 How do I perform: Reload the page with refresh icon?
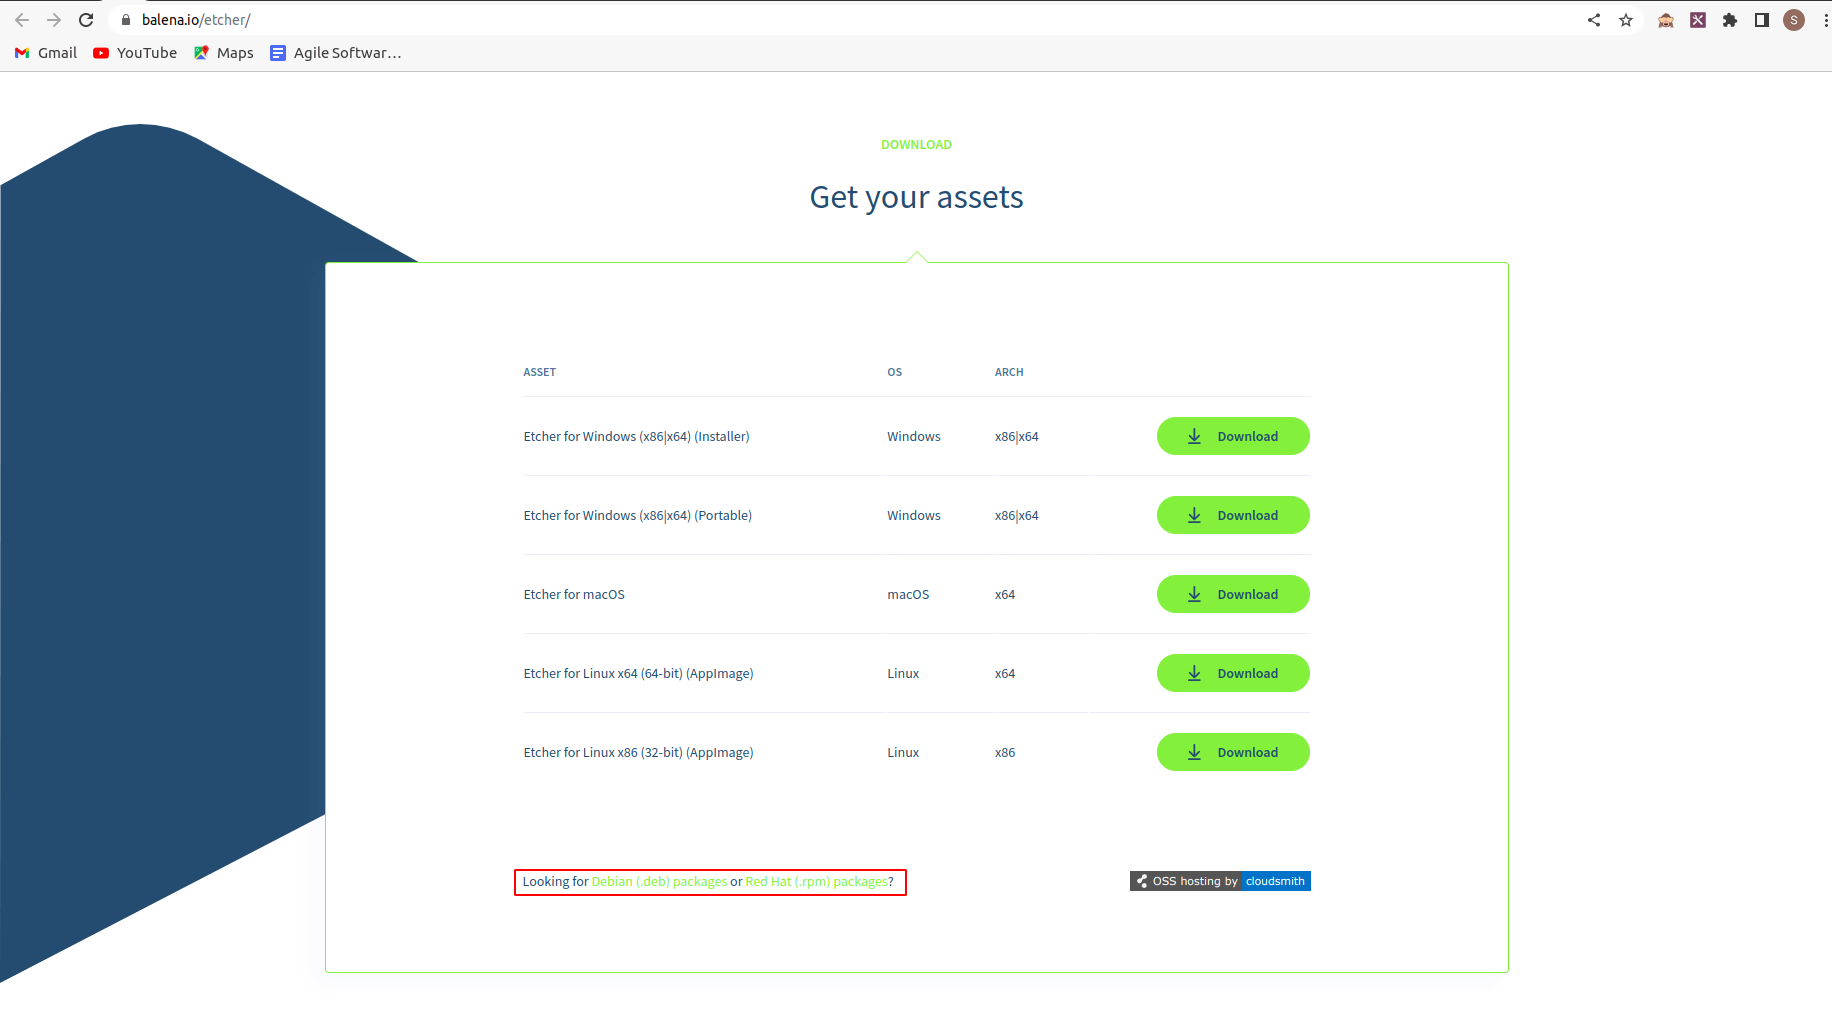[x=86, y=20]
